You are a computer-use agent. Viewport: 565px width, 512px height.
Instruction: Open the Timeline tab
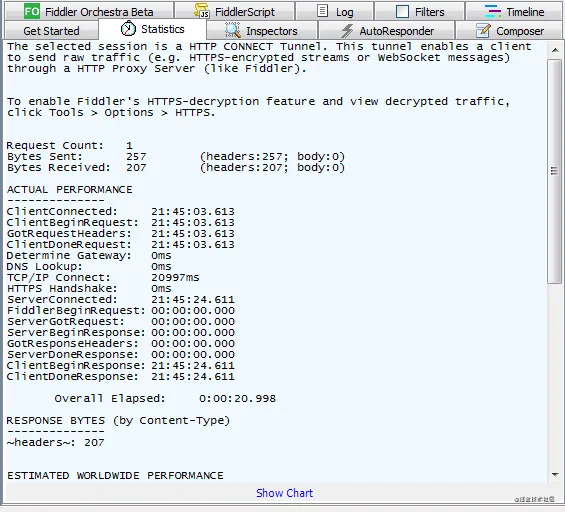(513, 12)
